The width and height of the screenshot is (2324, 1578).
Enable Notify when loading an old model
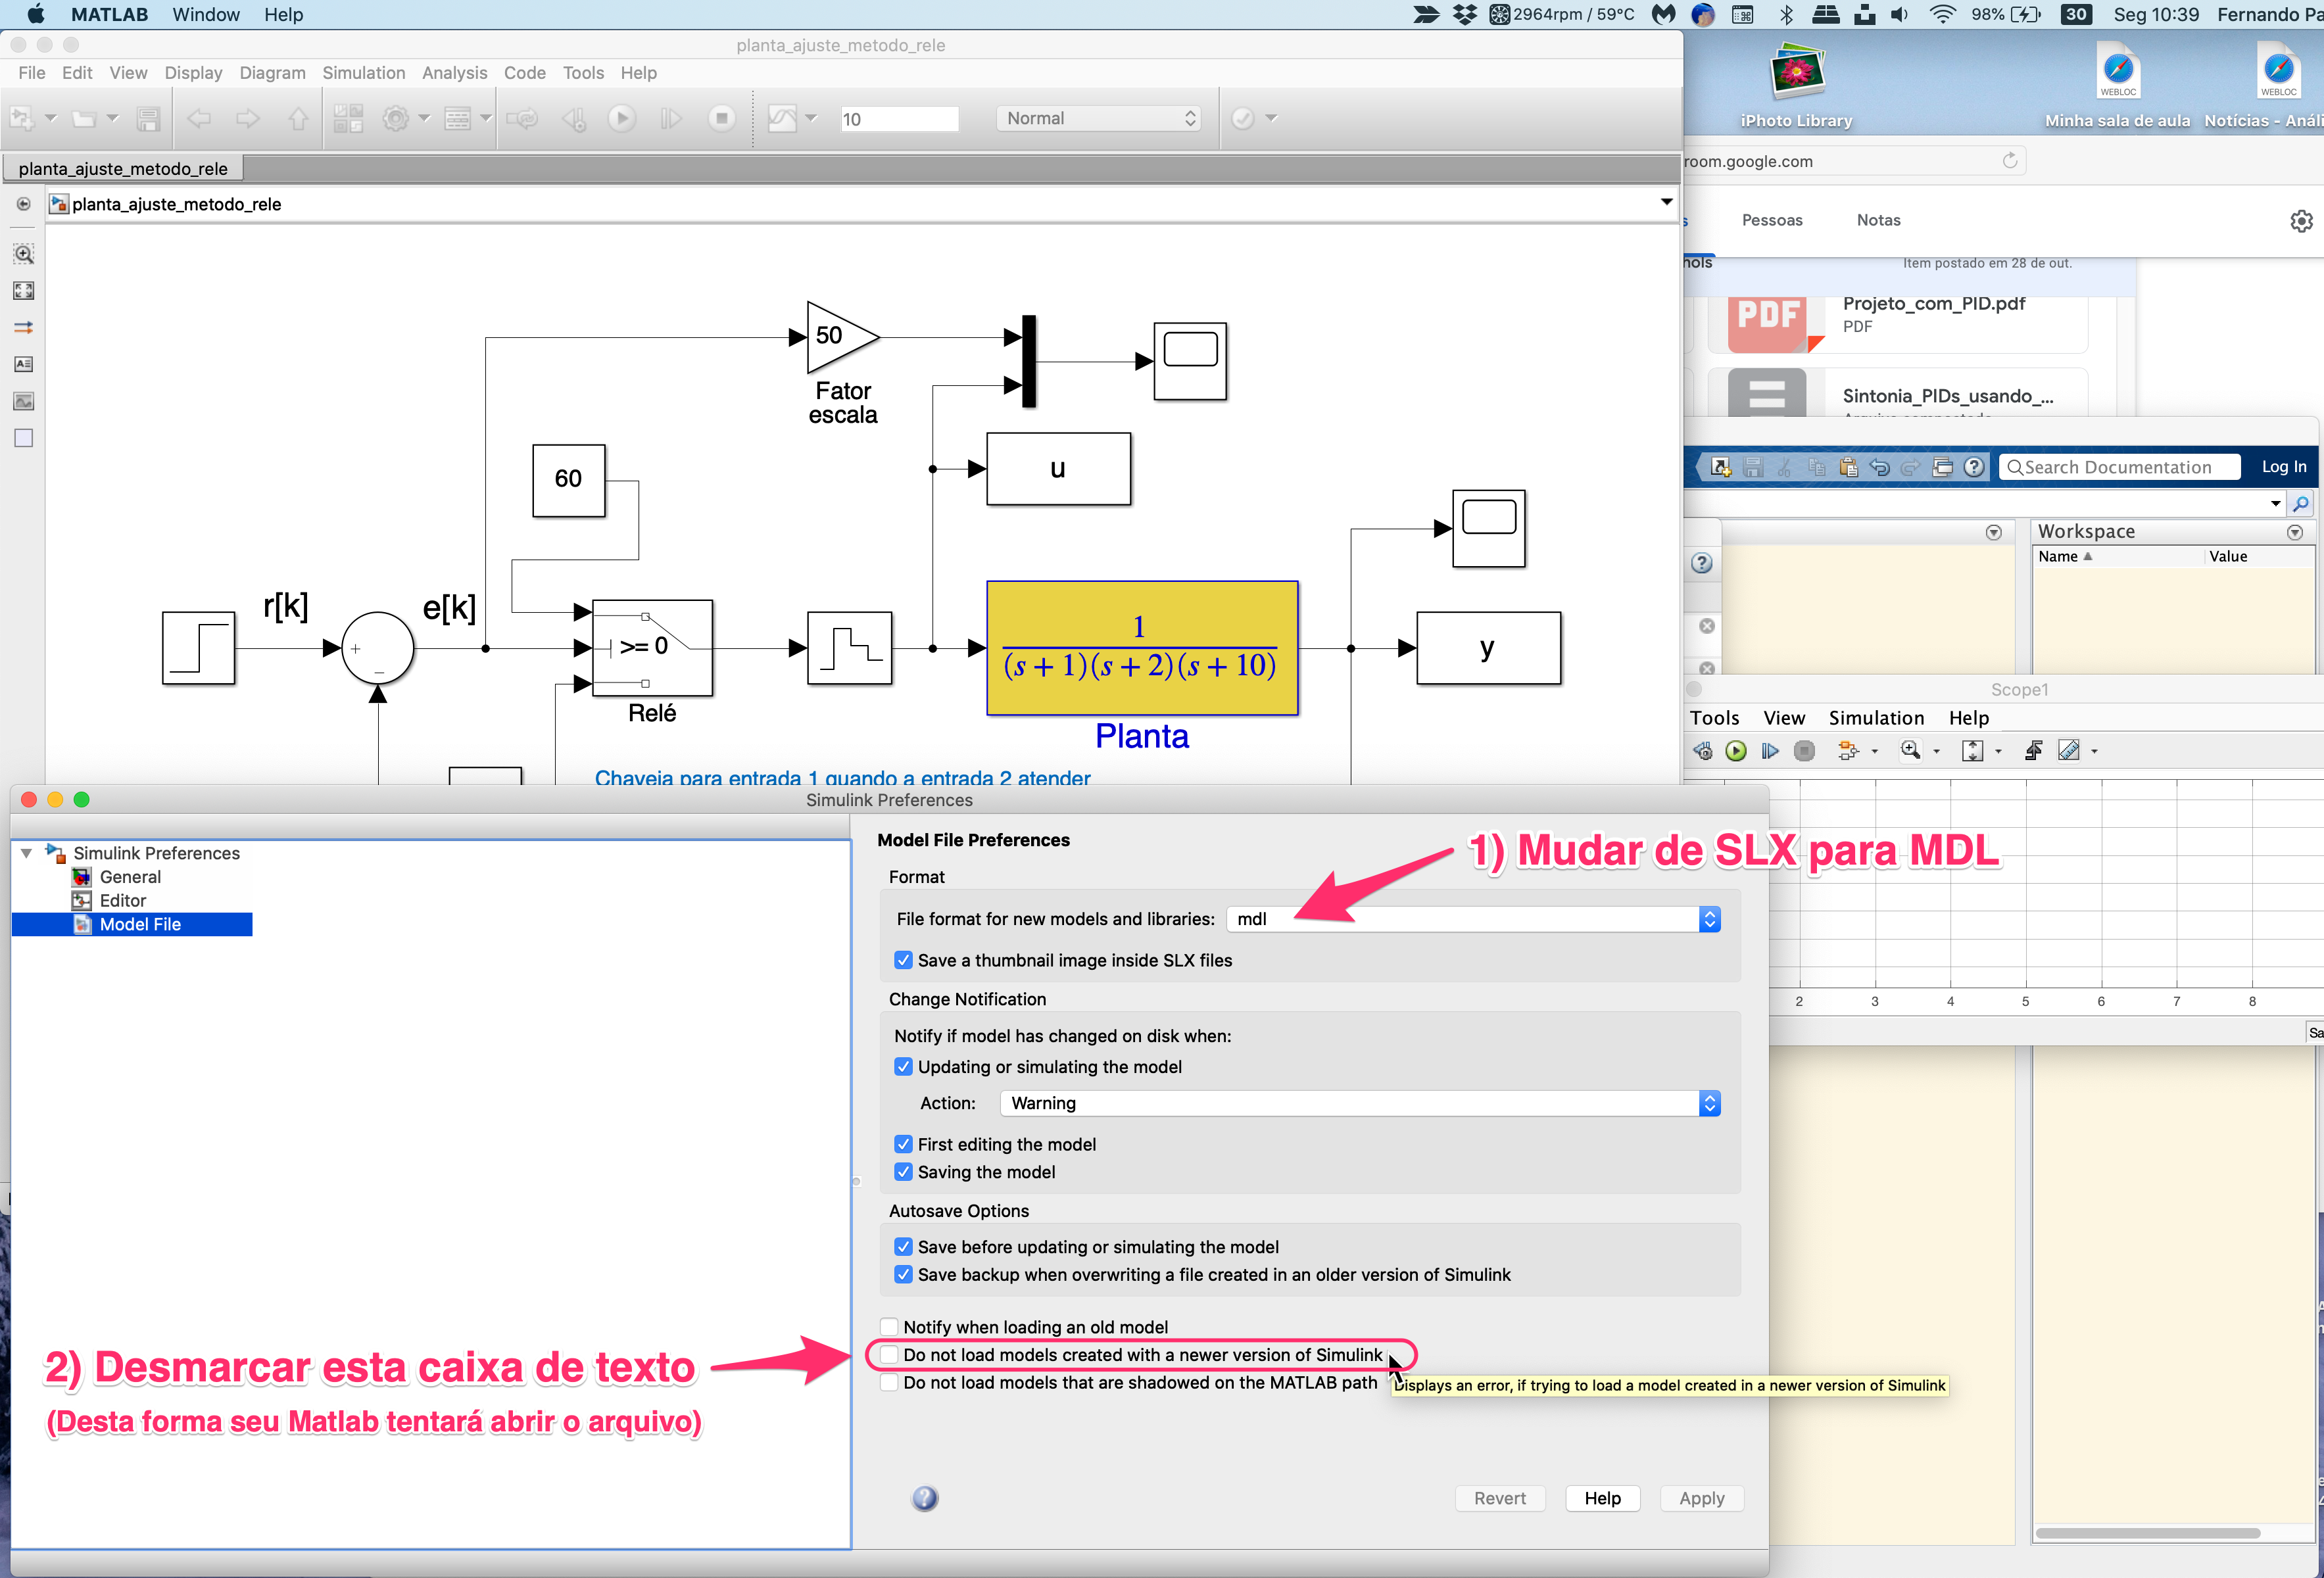pyautogui.click(x=889, y=1327)
